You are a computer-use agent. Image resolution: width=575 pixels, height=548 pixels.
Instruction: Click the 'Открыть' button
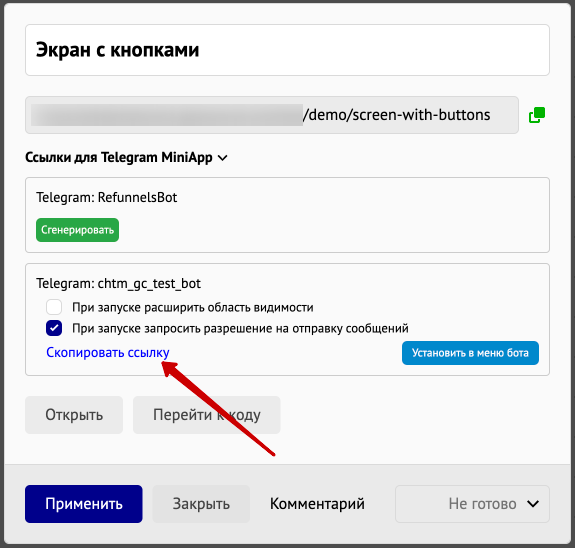74,415
